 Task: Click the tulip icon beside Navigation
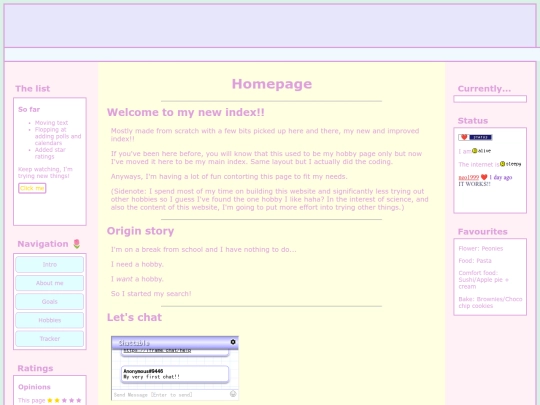pos(77,244)
